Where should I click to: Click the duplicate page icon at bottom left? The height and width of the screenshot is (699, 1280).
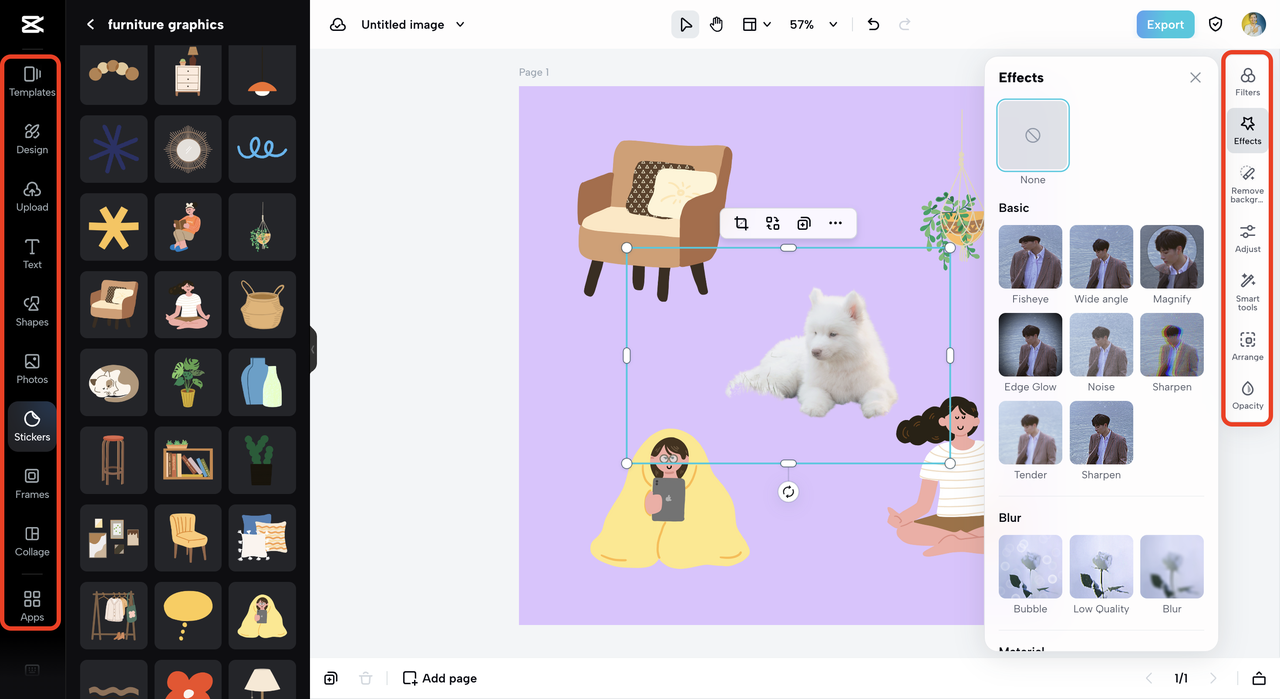click(x=331, y=678)
